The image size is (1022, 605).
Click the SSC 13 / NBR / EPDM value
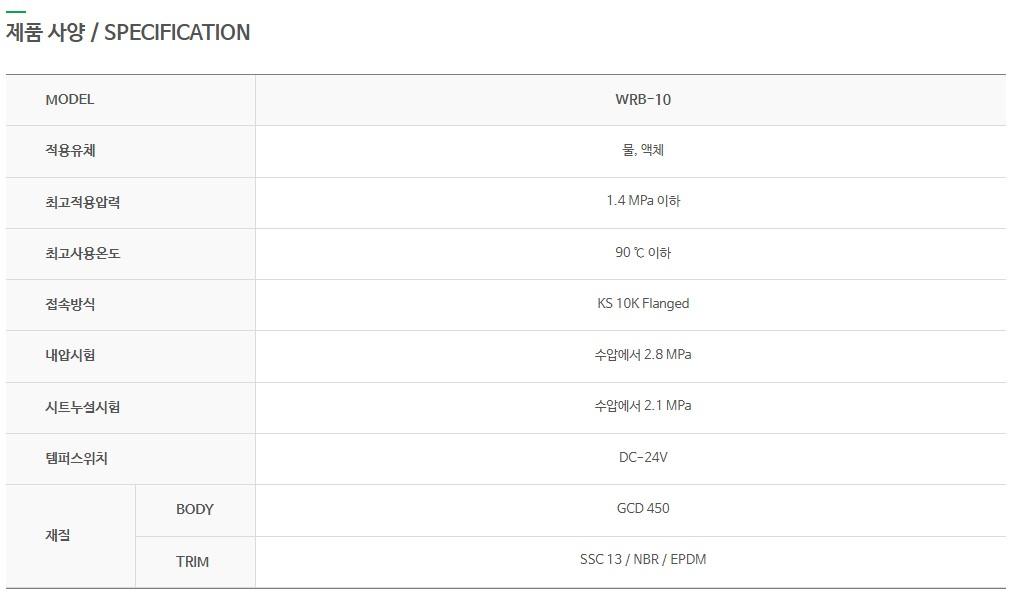click(x=643, y=559)
